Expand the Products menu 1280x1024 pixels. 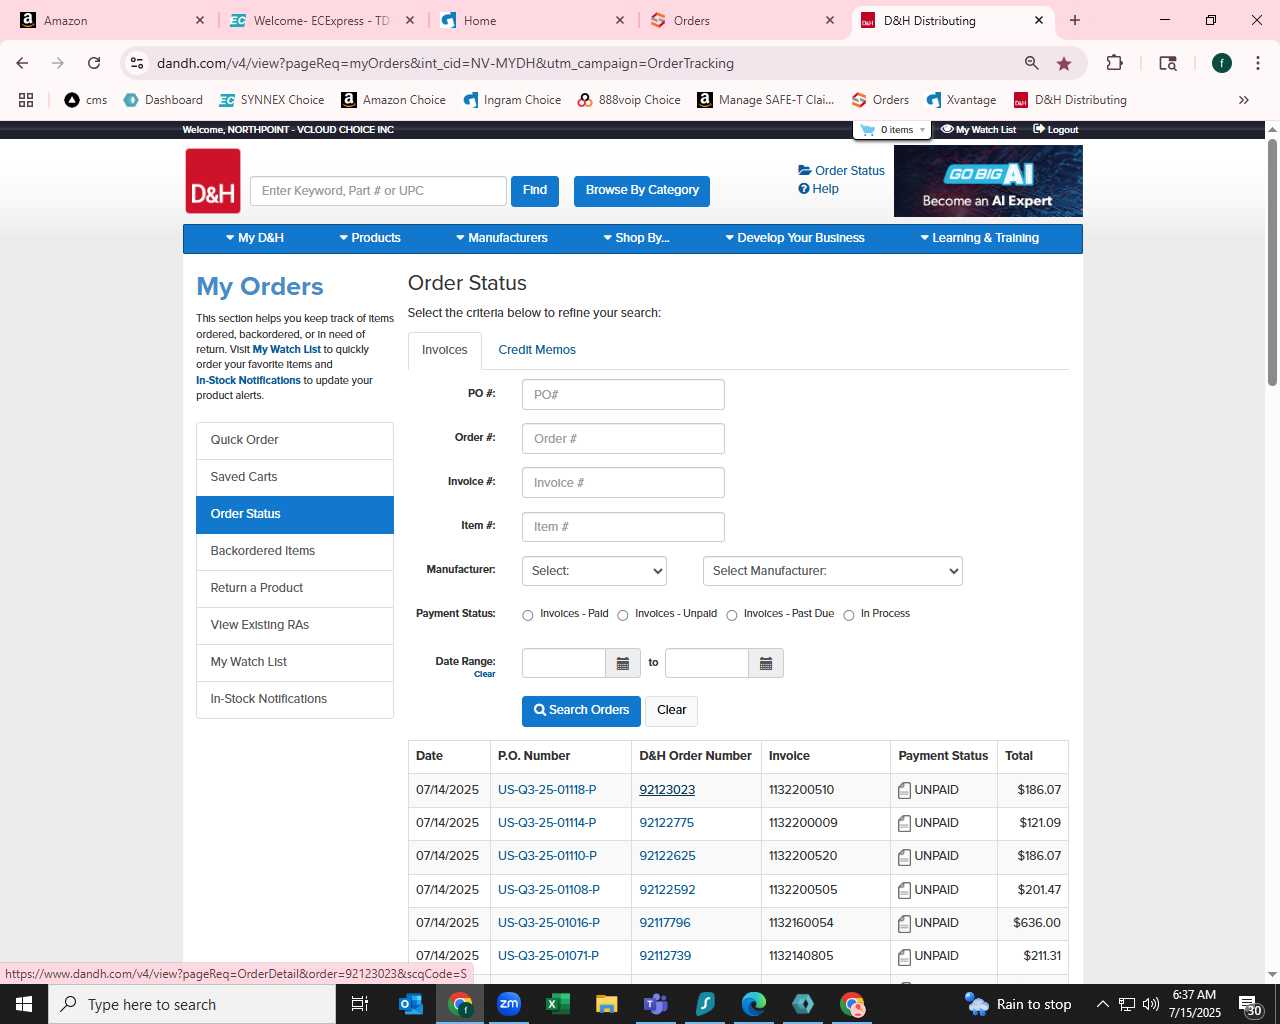pos(370,238)
